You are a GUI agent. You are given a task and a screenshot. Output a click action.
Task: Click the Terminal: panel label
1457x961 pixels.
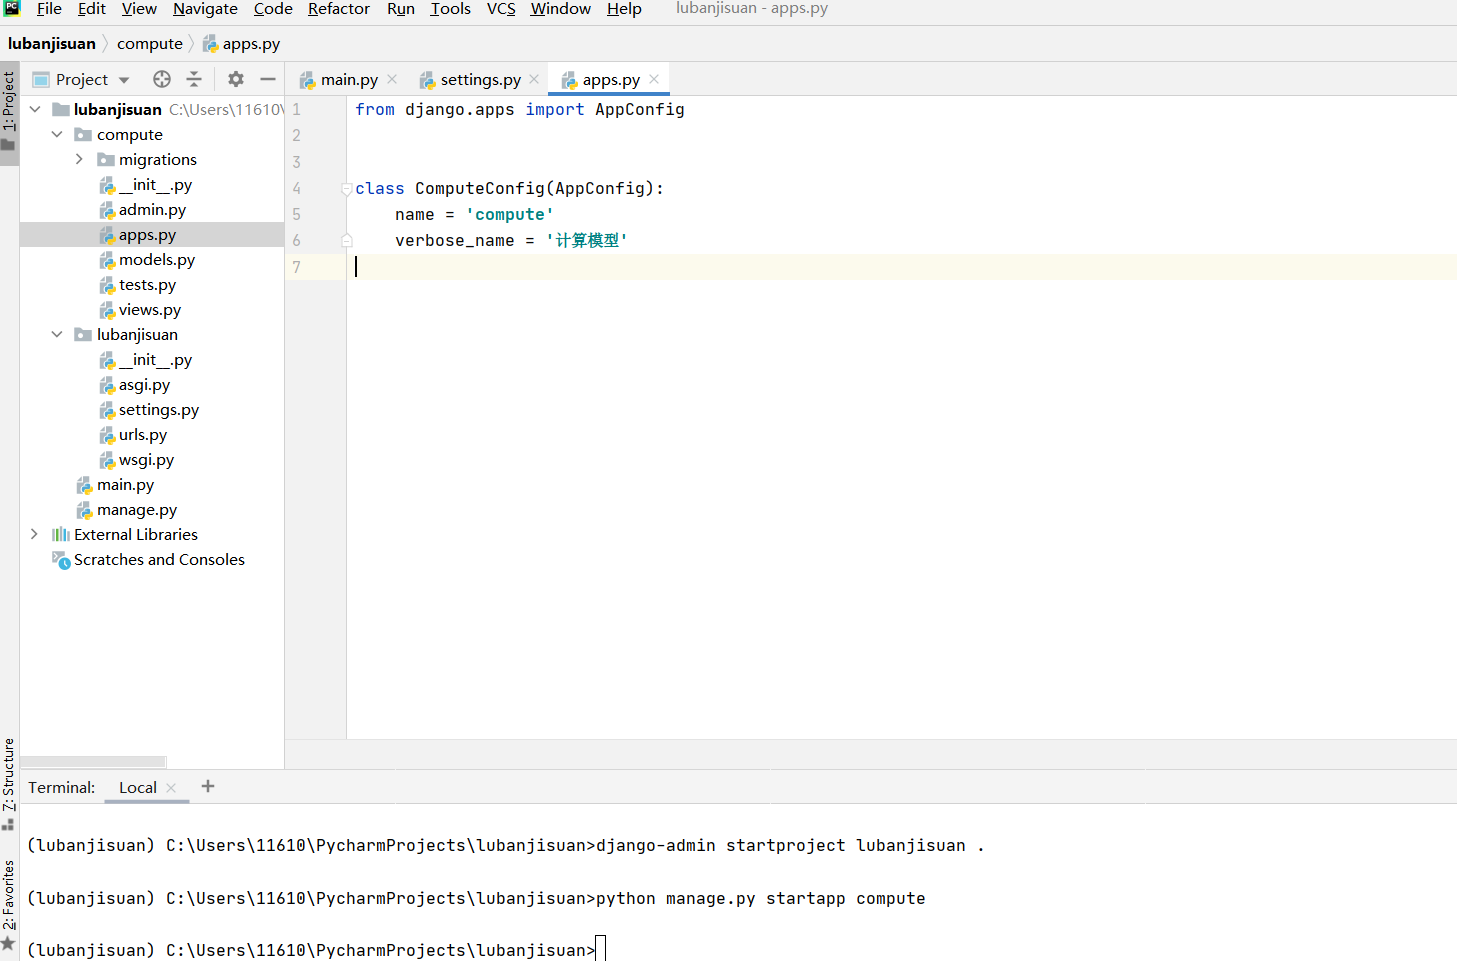[62, 788]
